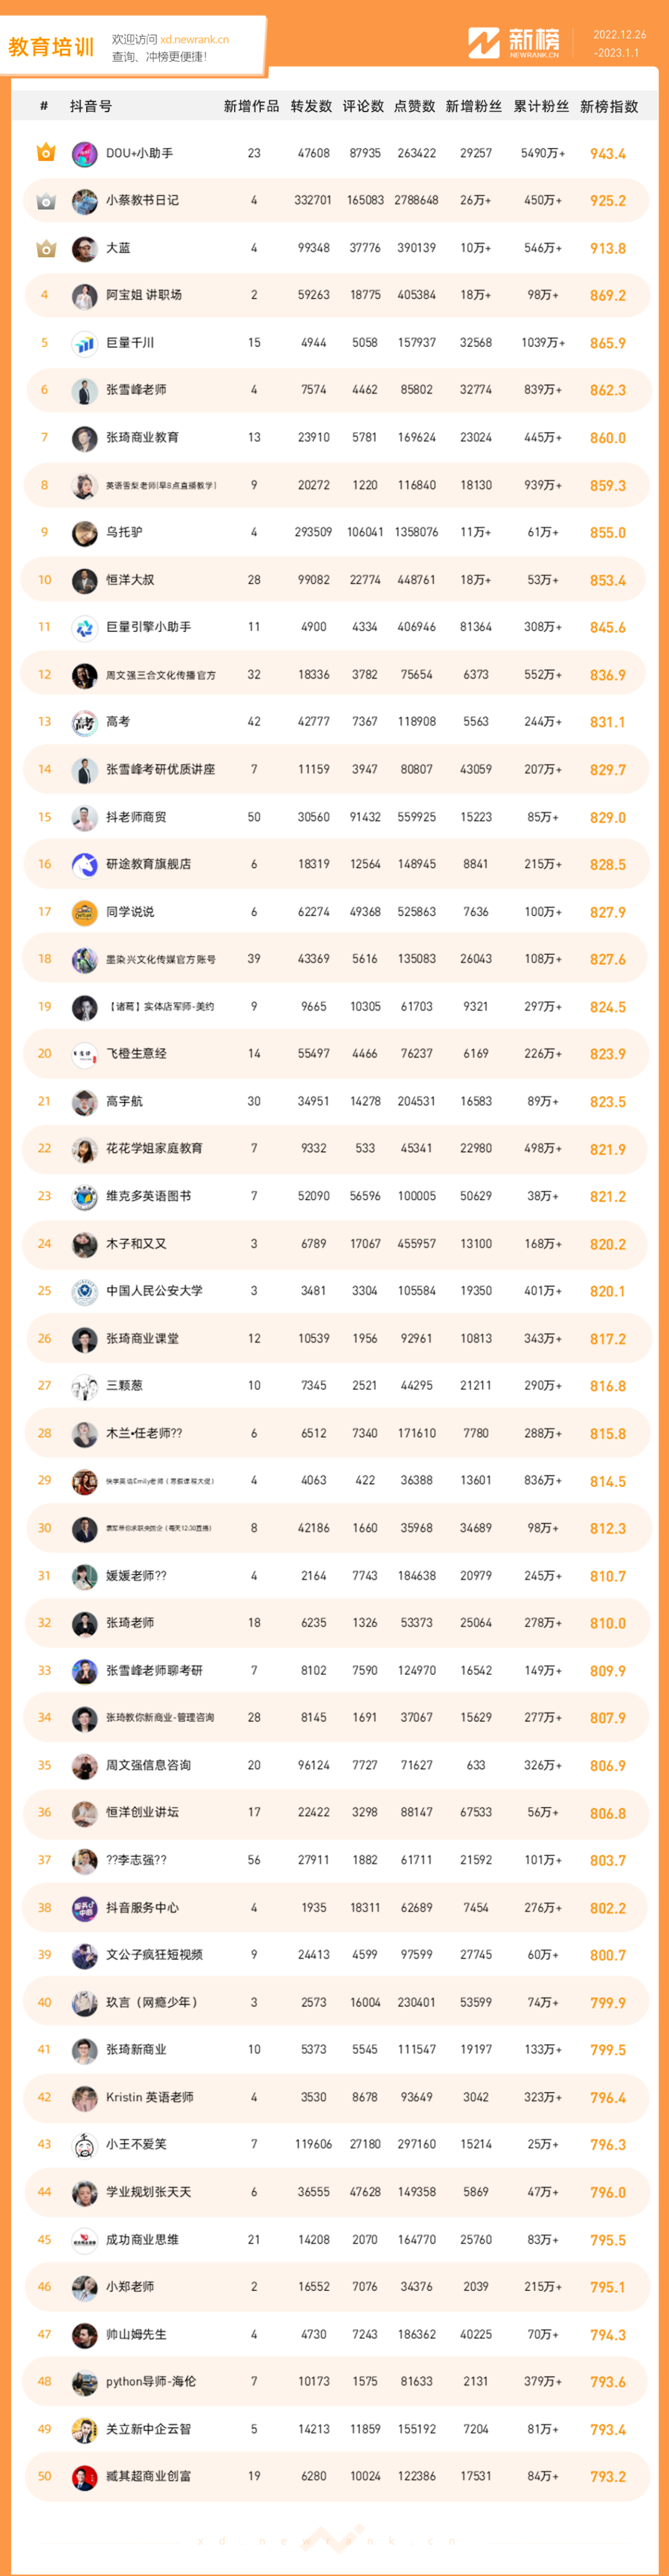Click the 巨量引擎小助手 avatar icon
Image resolution: width=669 pixels, height=2576 pixels.
coord(84,628)
